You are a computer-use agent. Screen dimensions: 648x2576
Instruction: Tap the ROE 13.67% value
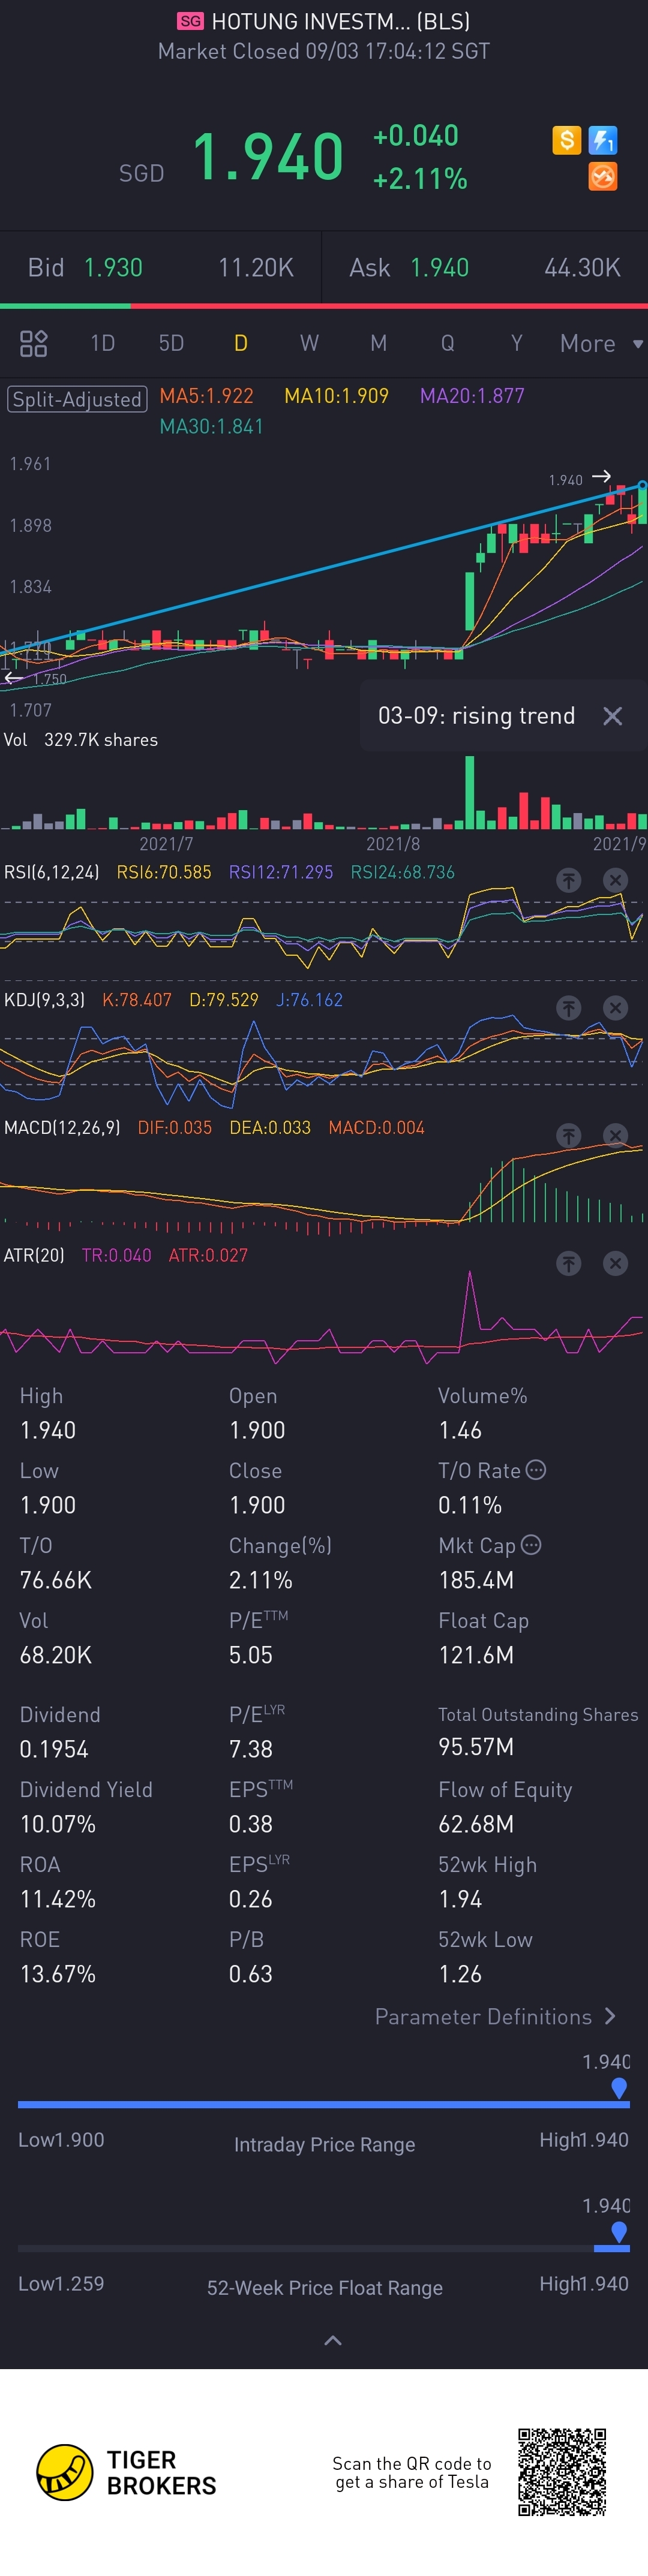(58, 1974)
